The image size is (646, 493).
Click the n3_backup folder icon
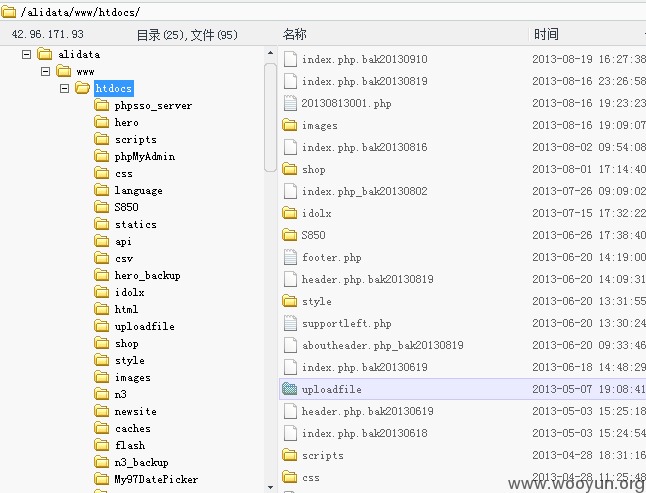click(x=101, y=462)
